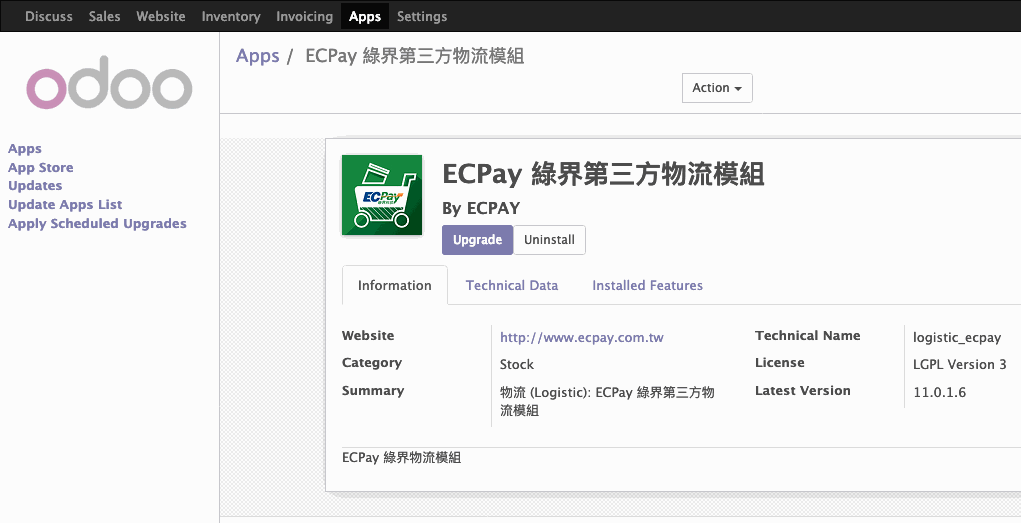Open the App Store sidebar link
This screenshot has height=523, width=1021.
tap(40, 167)
